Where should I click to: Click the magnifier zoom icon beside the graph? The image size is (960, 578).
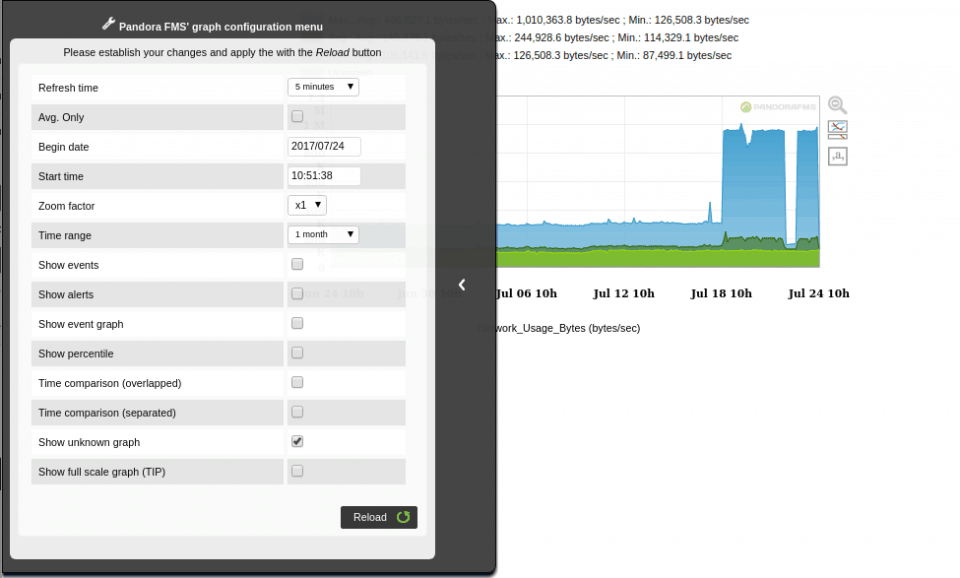[x=838, y=105]
